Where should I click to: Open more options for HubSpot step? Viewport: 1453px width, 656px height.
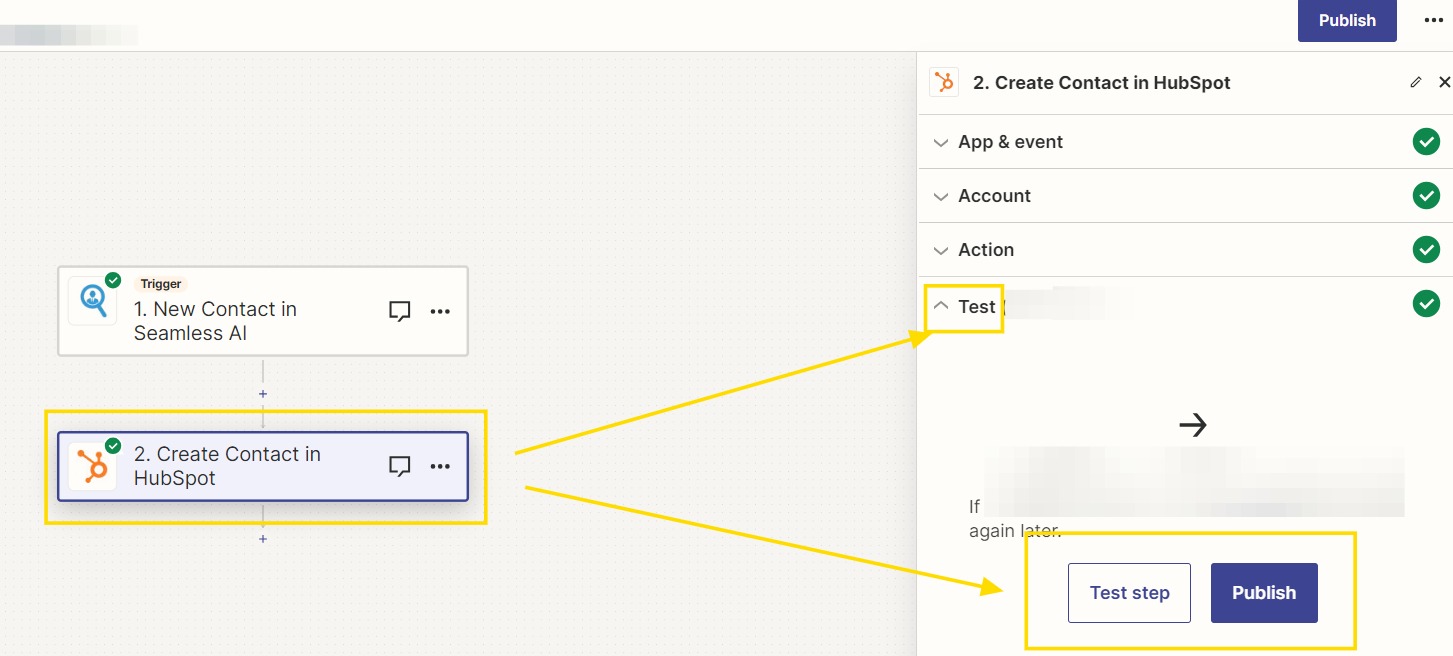coord(440,466)
